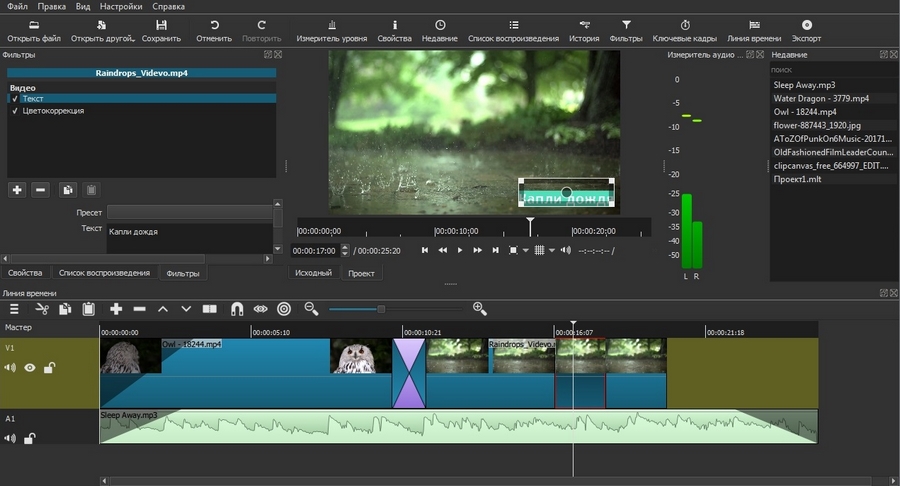Show История panel
This screenshot has width=900, height=486.
point(584,31)
